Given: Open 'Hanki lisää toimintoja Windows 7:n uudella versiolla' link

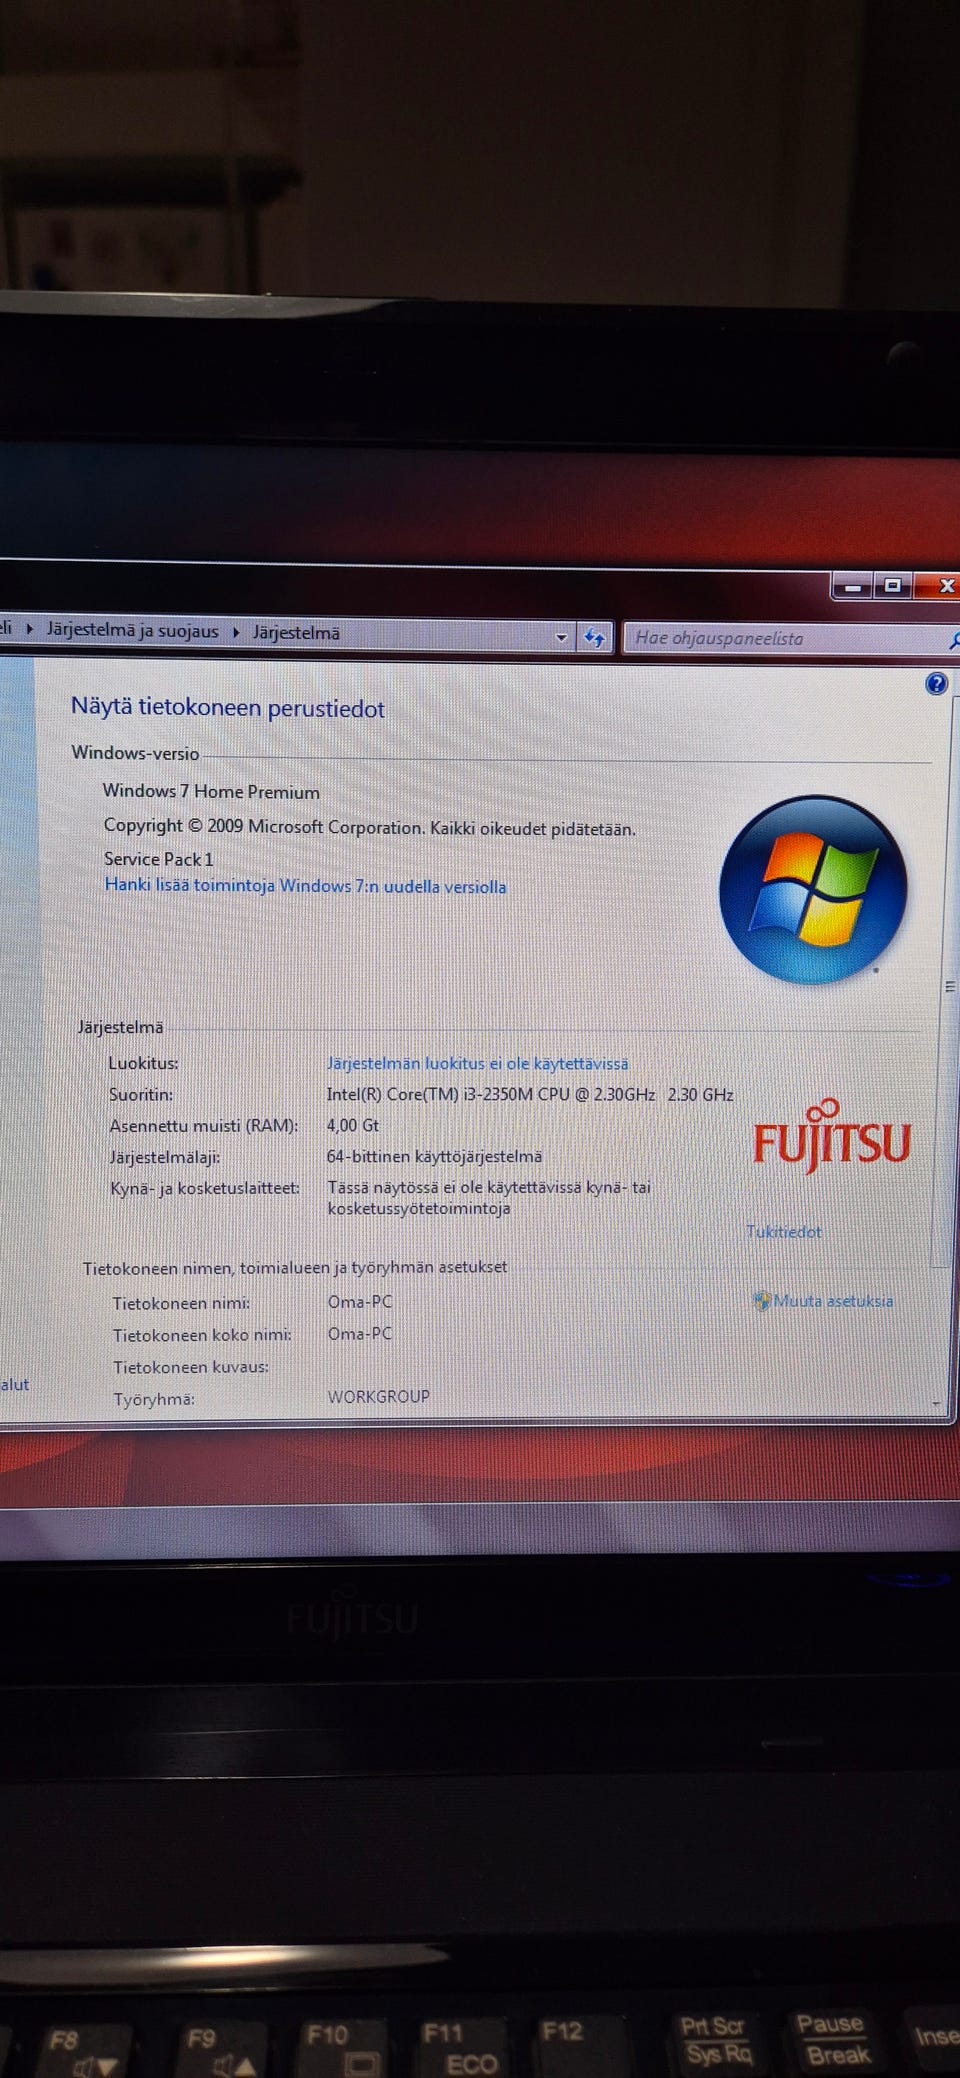Looking at the screenshot, I should coord(305,886).
